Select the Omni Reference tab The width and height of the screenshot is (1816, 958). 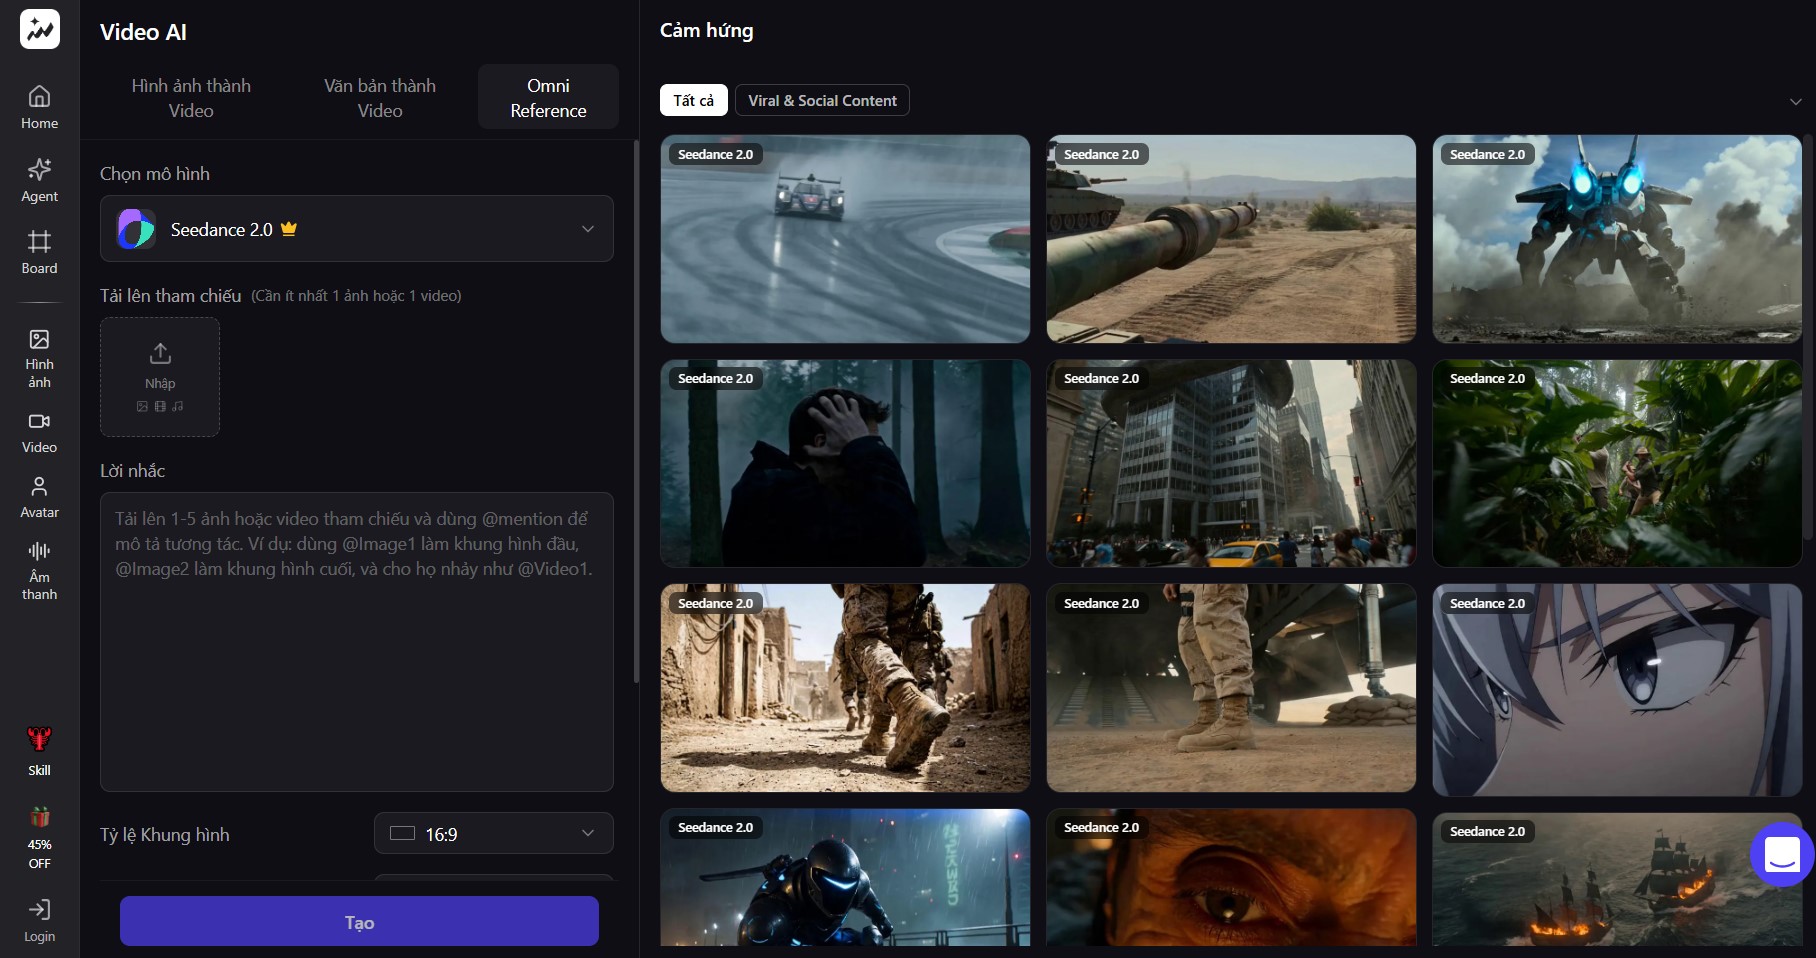pos(548,98)
